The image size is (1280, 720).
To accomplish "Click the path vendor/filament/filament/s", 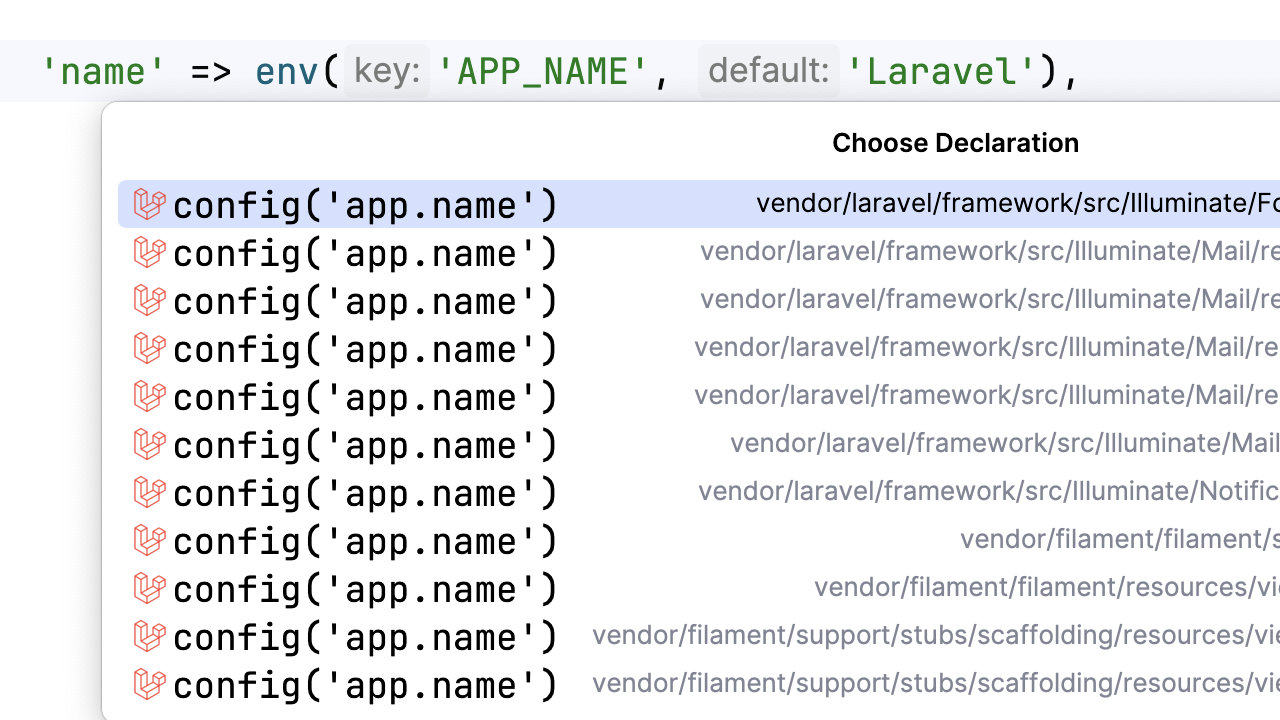I will pyautogui.click(x=1120, y=540).
